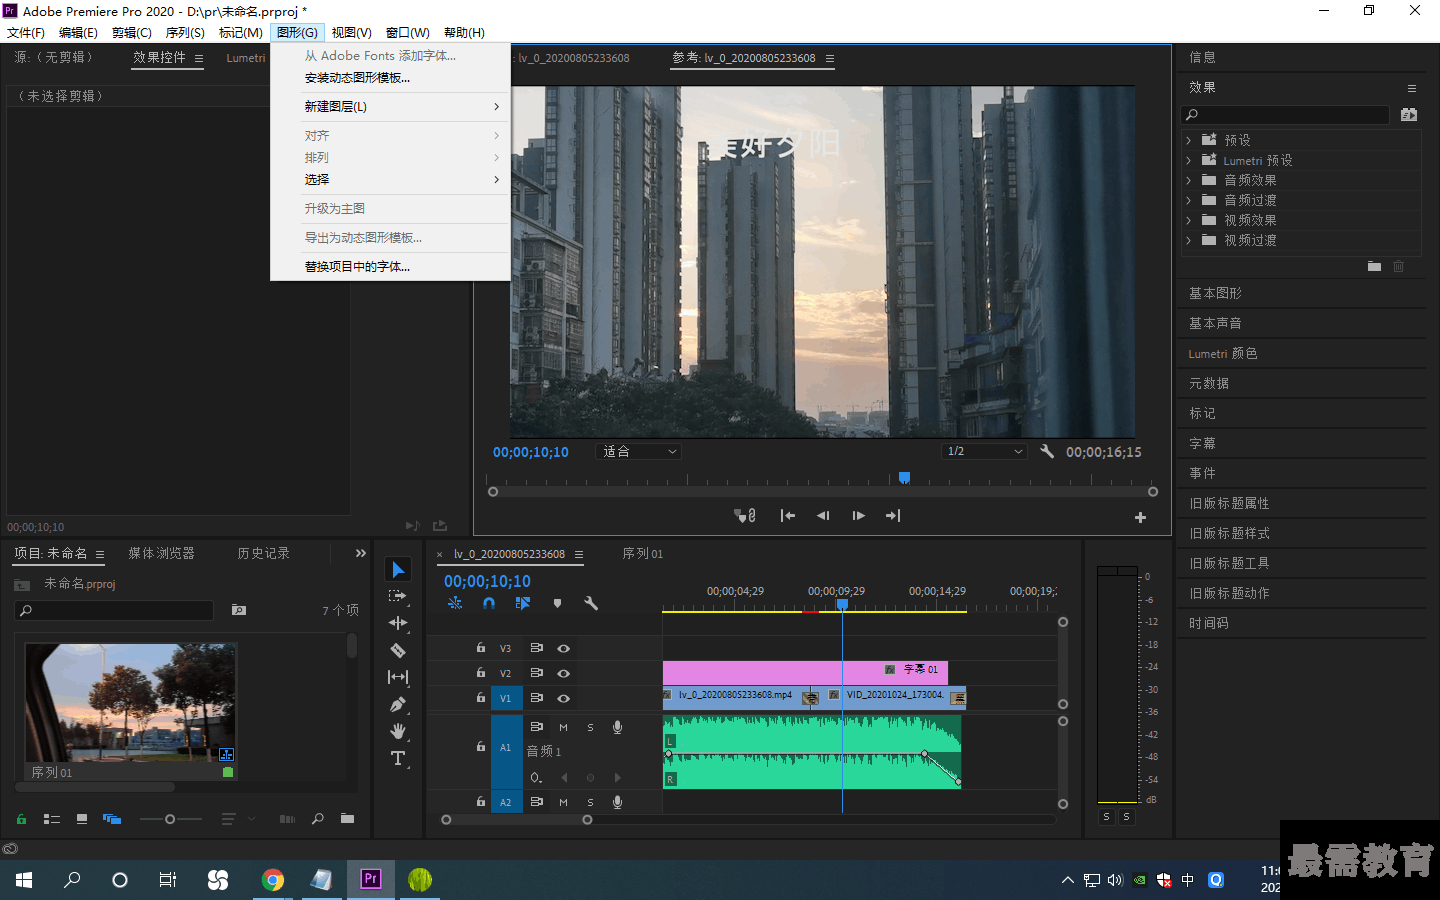Viewport: 1440px width, 900px height.
Task: Open program monitor wrench settings
Action: [1047, 451]
